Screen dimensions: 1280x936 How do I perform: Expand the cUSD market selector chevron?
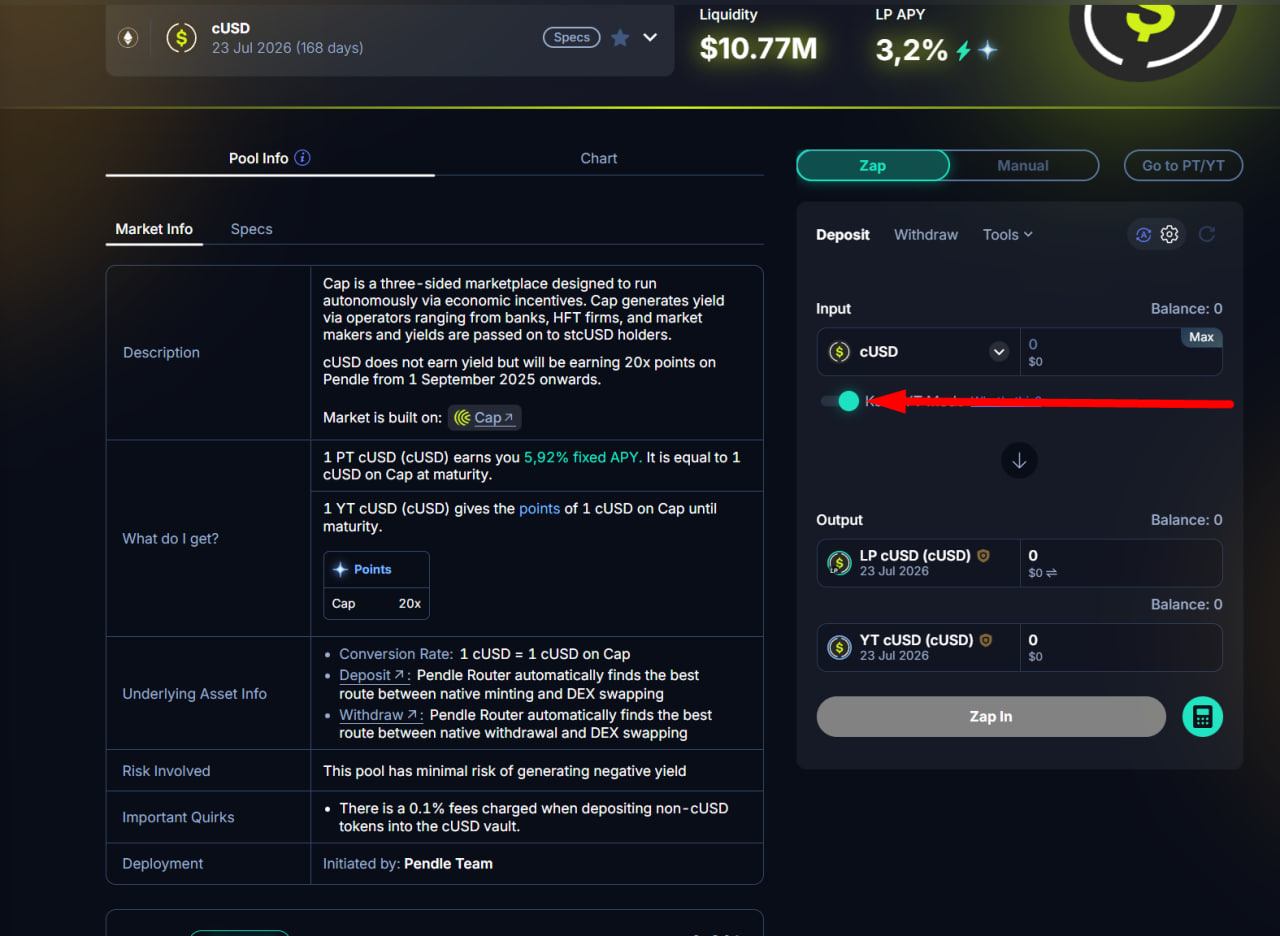650,38
